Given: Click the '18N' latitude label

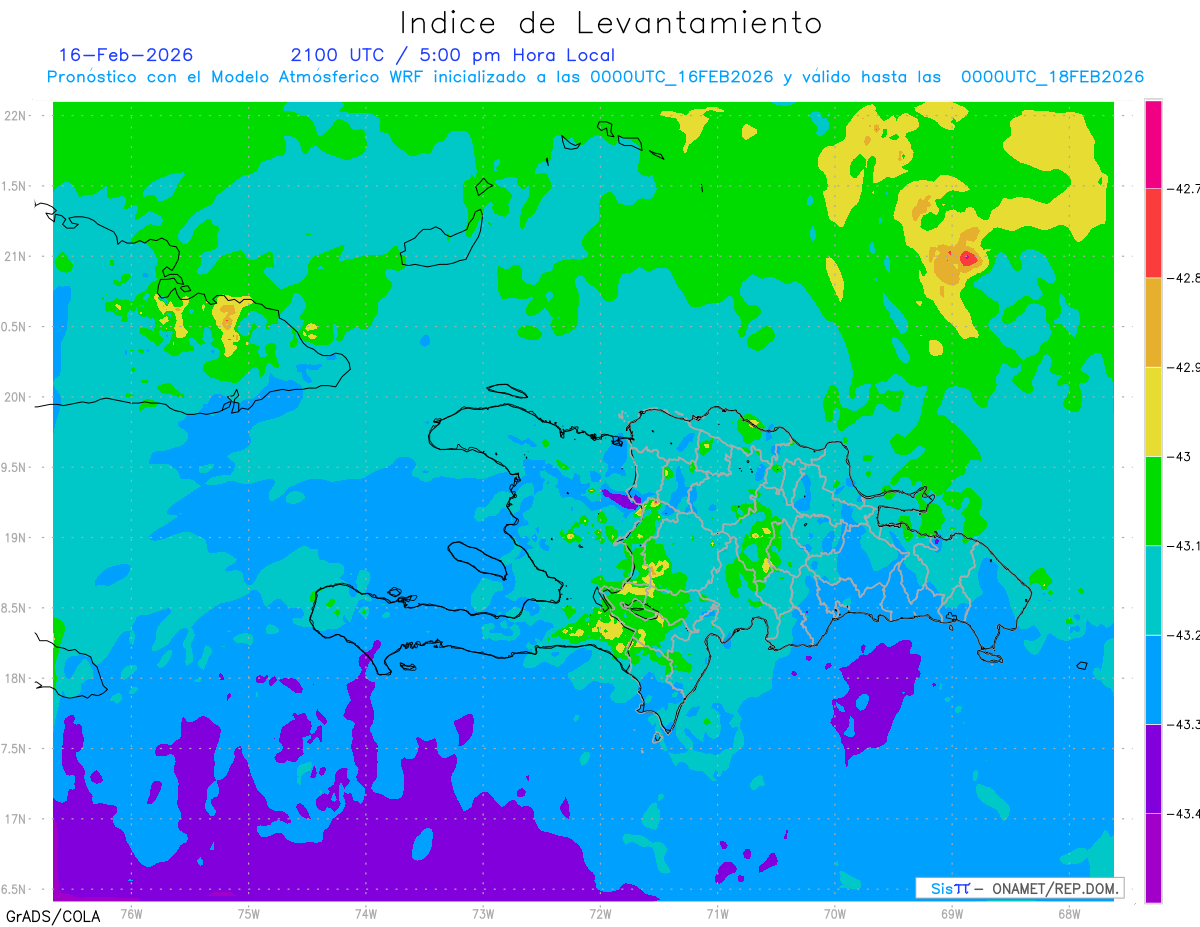Looking at the screenshot, I should (16, 678).
